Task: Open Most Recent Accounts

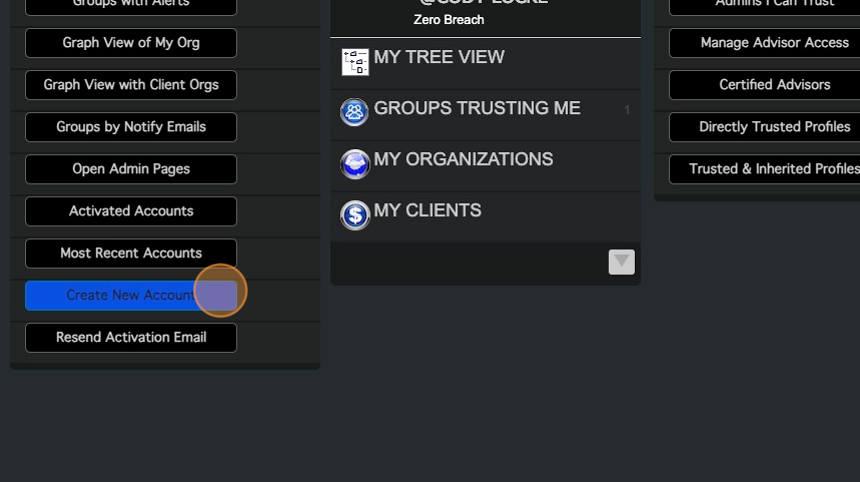Action: (131, 253)
